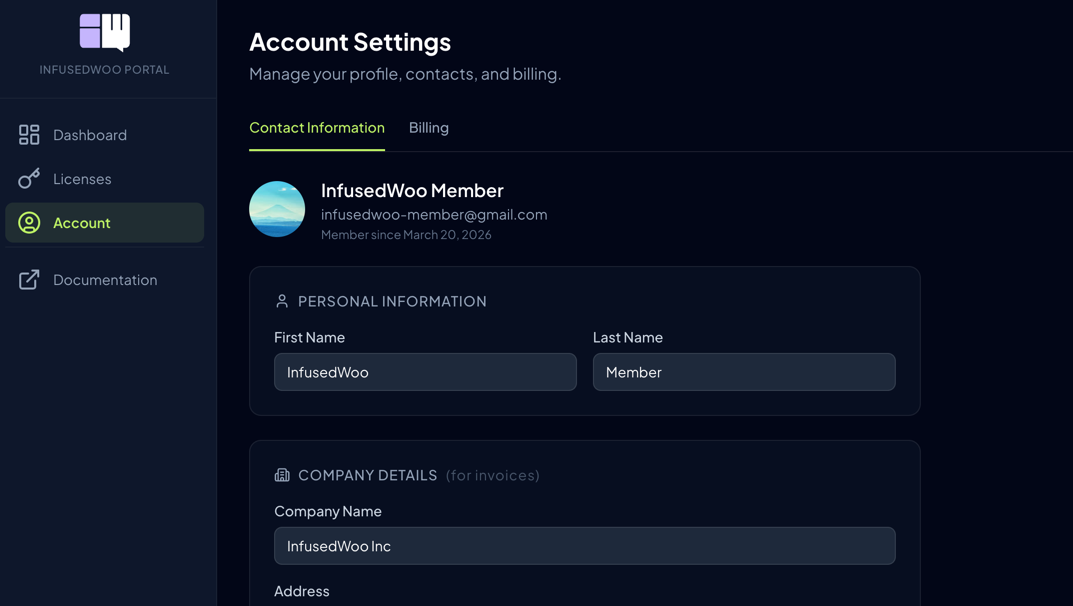1073x606 pixels.
Task: Click the Company Name field
Action: point(584,545)
